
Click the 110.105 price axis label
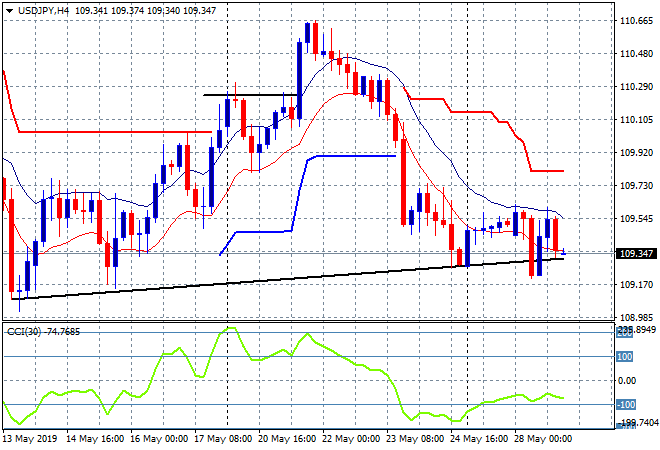(x=636, y=120)
